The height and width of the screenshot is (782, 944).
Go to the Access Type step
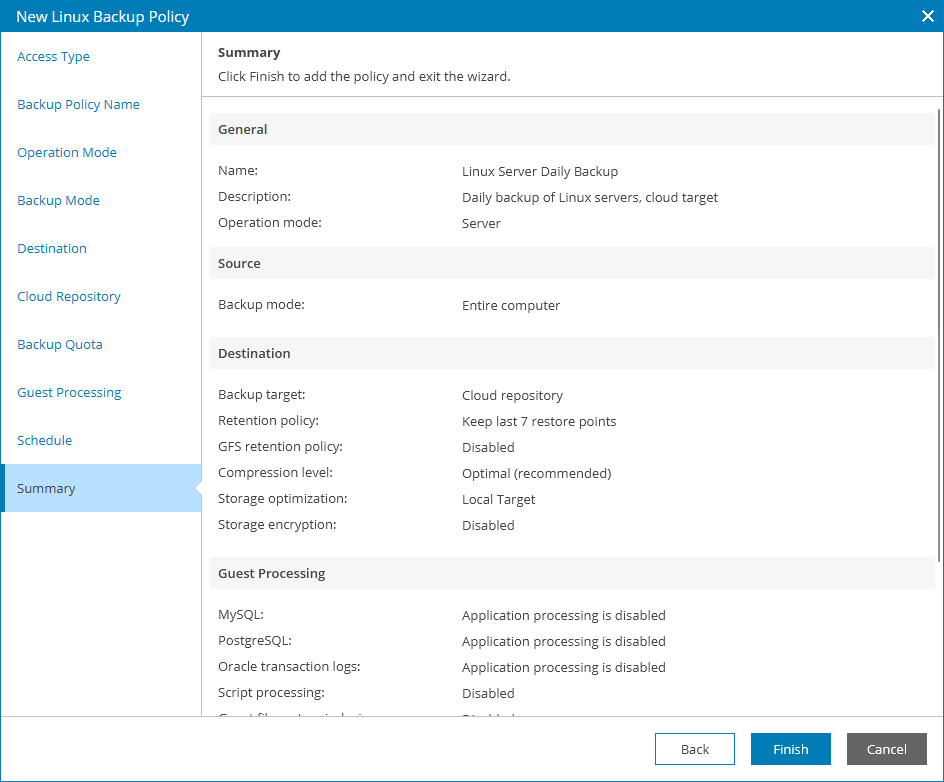click(54, 57)
